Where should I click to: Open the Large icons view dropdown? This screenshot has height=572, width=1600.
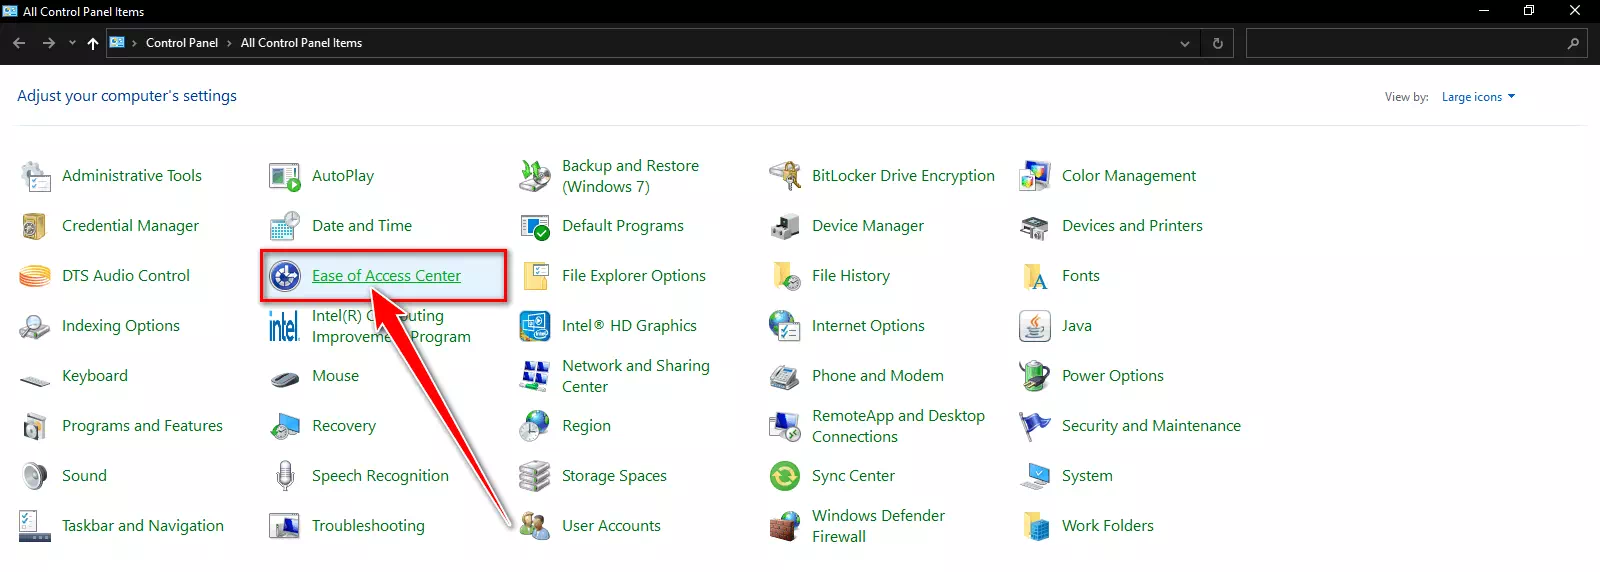1478,97
